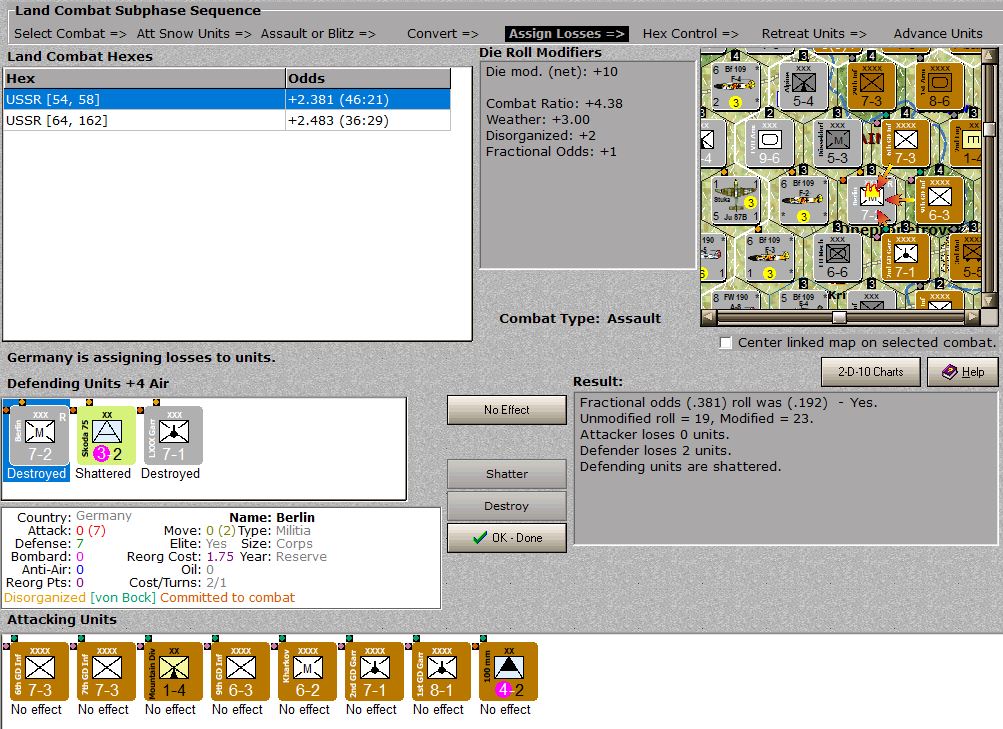
Task: Select the Kharkov militia 6-2 attacking unit
Action: pyautogui.click(x=308, y=671)
